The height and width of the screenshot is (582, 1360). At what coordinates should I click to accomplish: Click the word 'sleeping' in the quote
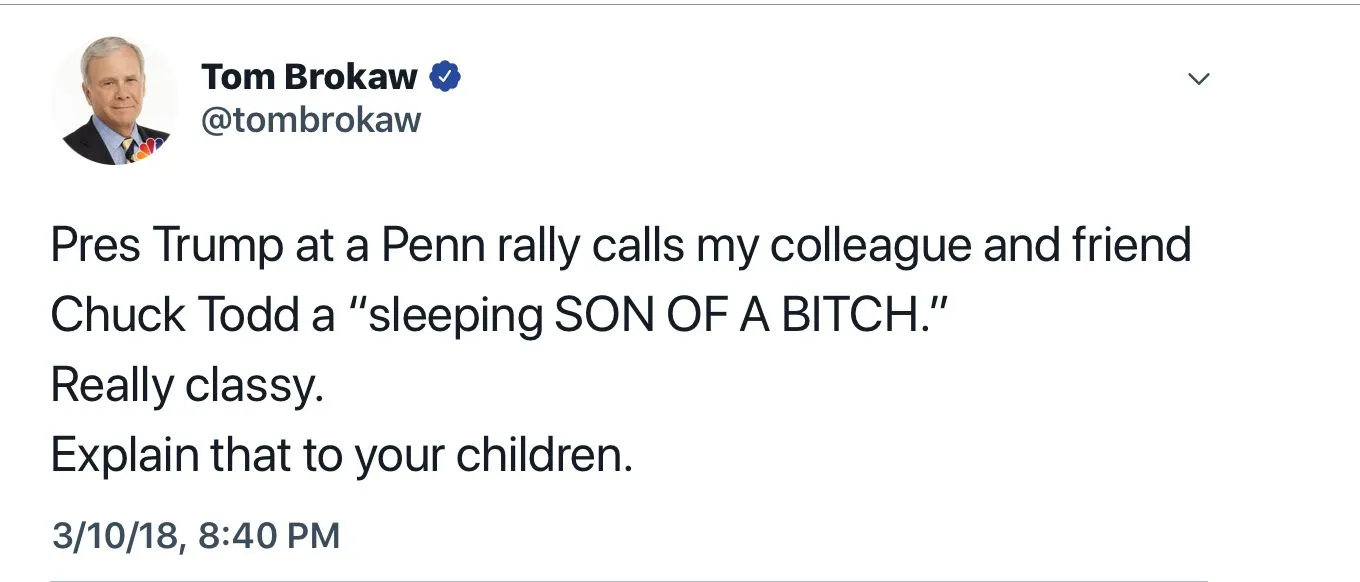[x=452, y=316]
